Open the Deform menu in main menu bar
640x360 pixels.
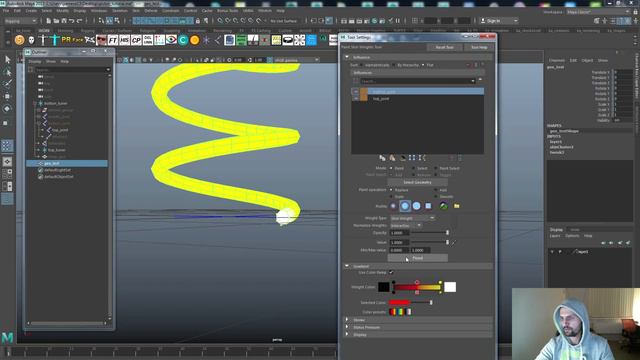pos(151,11)
